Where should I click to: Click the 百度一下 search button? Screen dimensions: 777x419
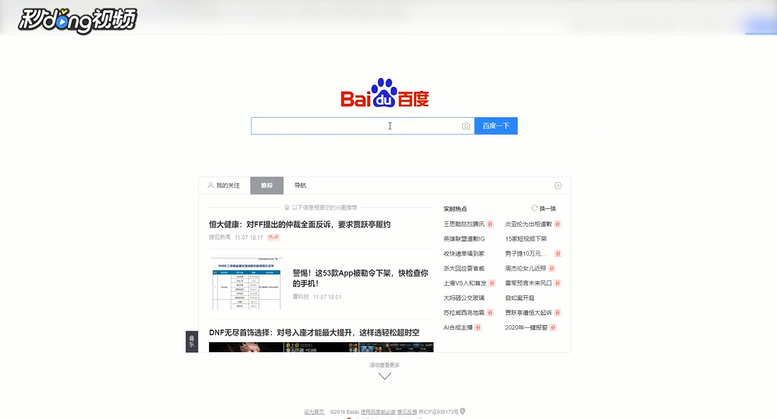pyautogui.click(x=496, y=126)
